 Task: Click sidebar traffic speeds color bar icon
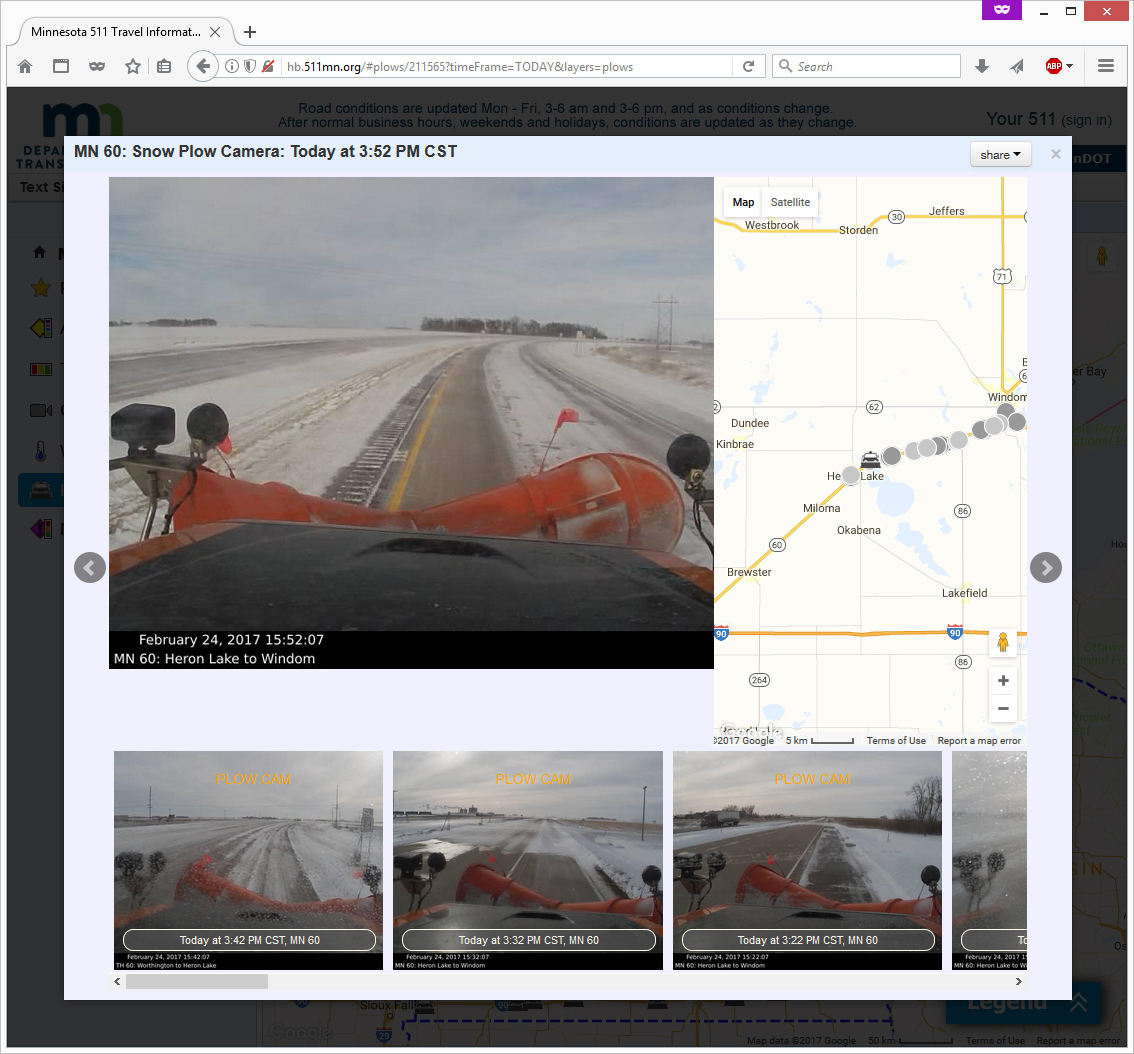[x=40, y=370]
